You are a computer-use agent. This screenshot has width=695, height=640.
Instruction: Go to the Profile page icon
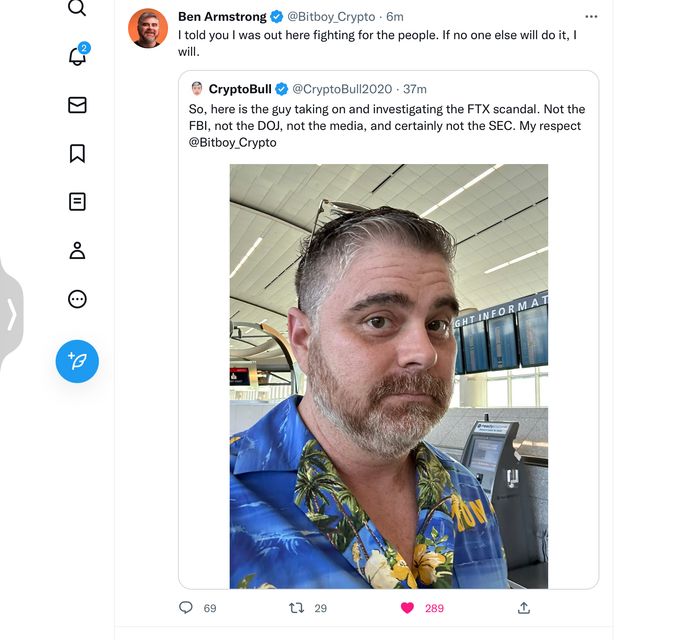click(77, 250)
